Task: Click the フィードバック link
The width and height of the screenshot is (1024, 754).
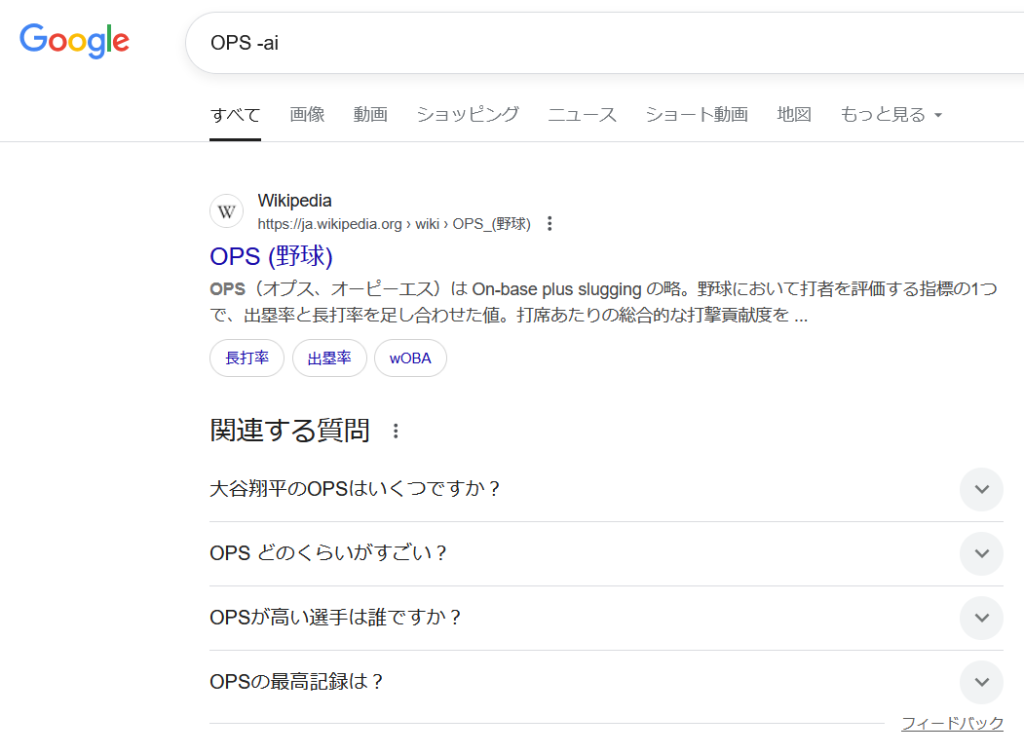Action: tap(952, 723)
